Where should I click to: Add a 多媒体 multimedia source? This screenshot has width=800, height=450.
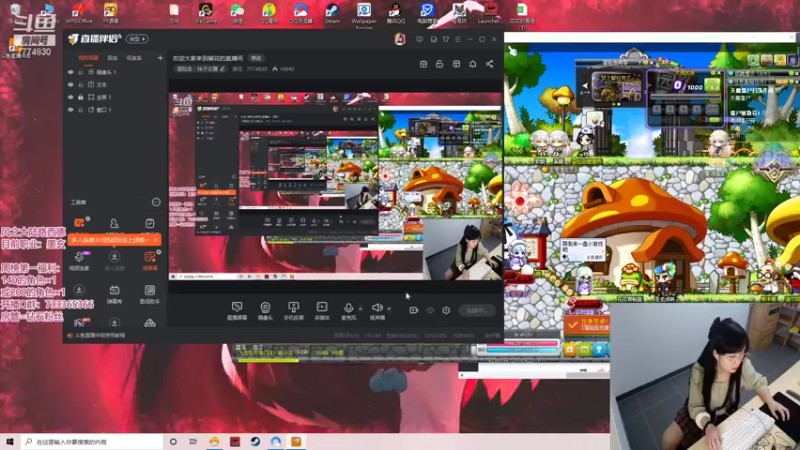322,311
